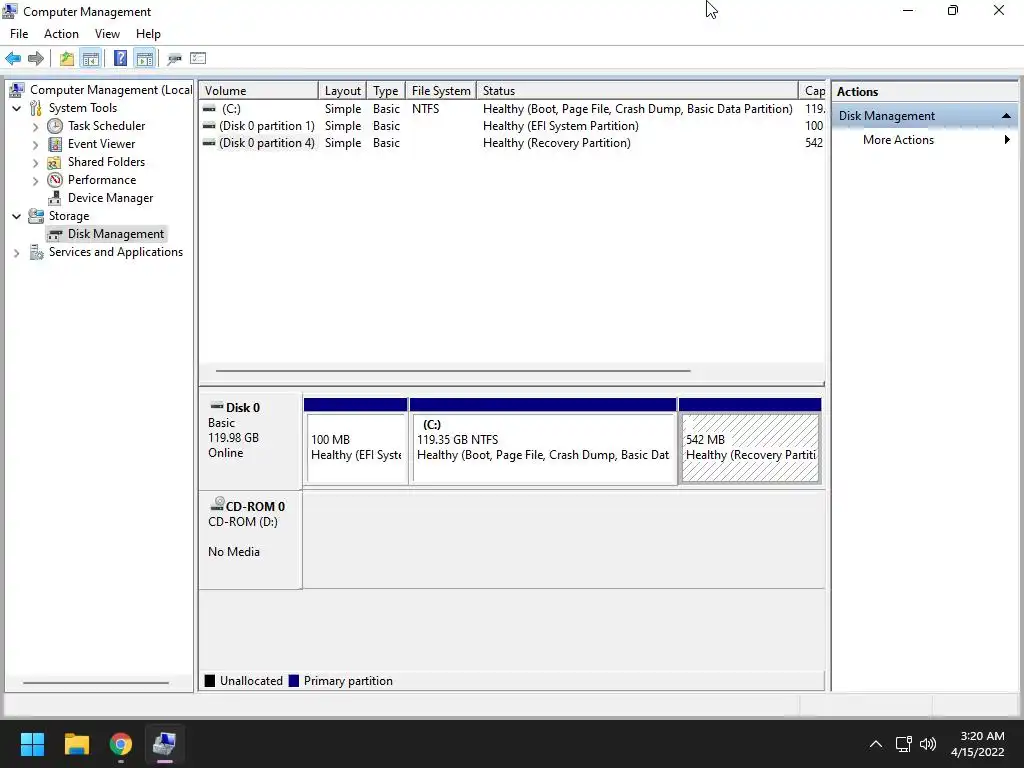Viewport: 1024px width, 768px height.
Task: Select Device Manager in the tree
Action: coord(110,198)
